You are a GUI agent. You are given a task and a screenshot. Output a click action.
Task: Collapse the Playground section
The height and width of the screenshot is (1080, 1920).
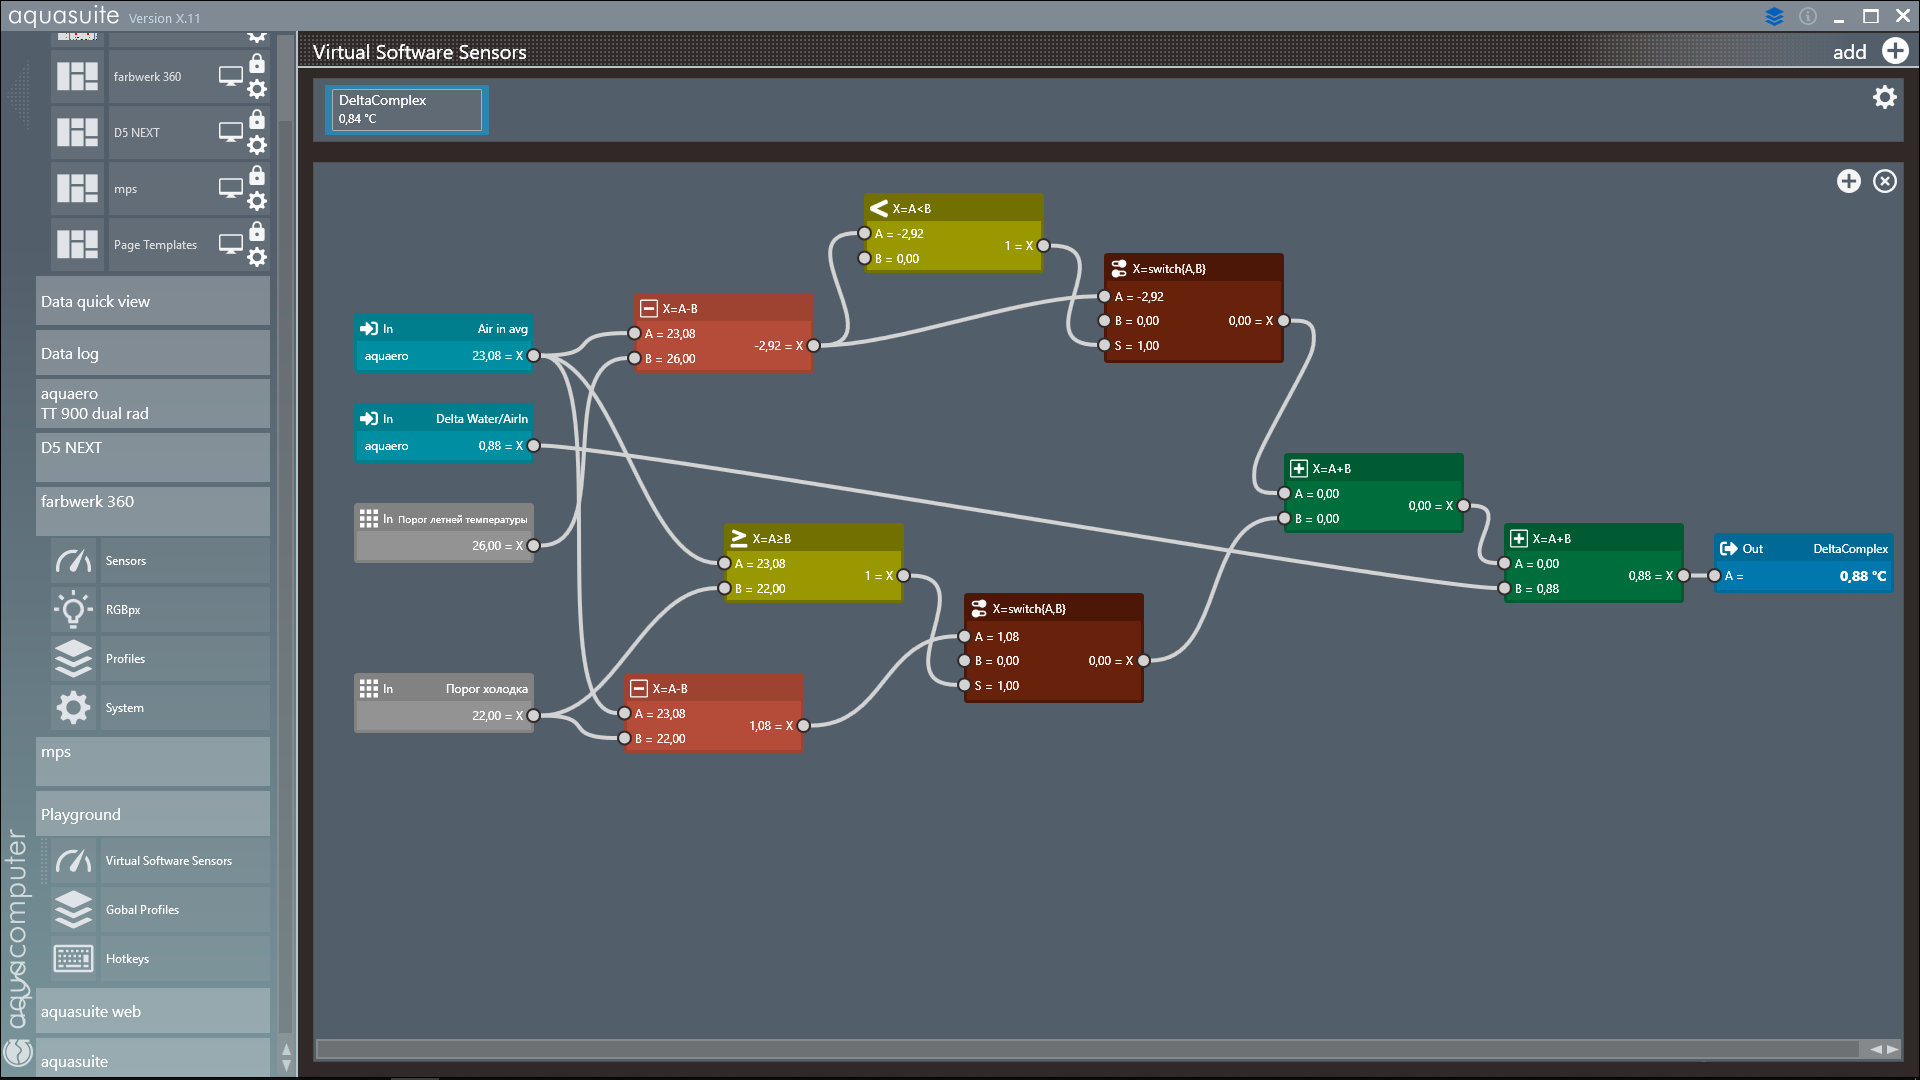coord(152,814)
